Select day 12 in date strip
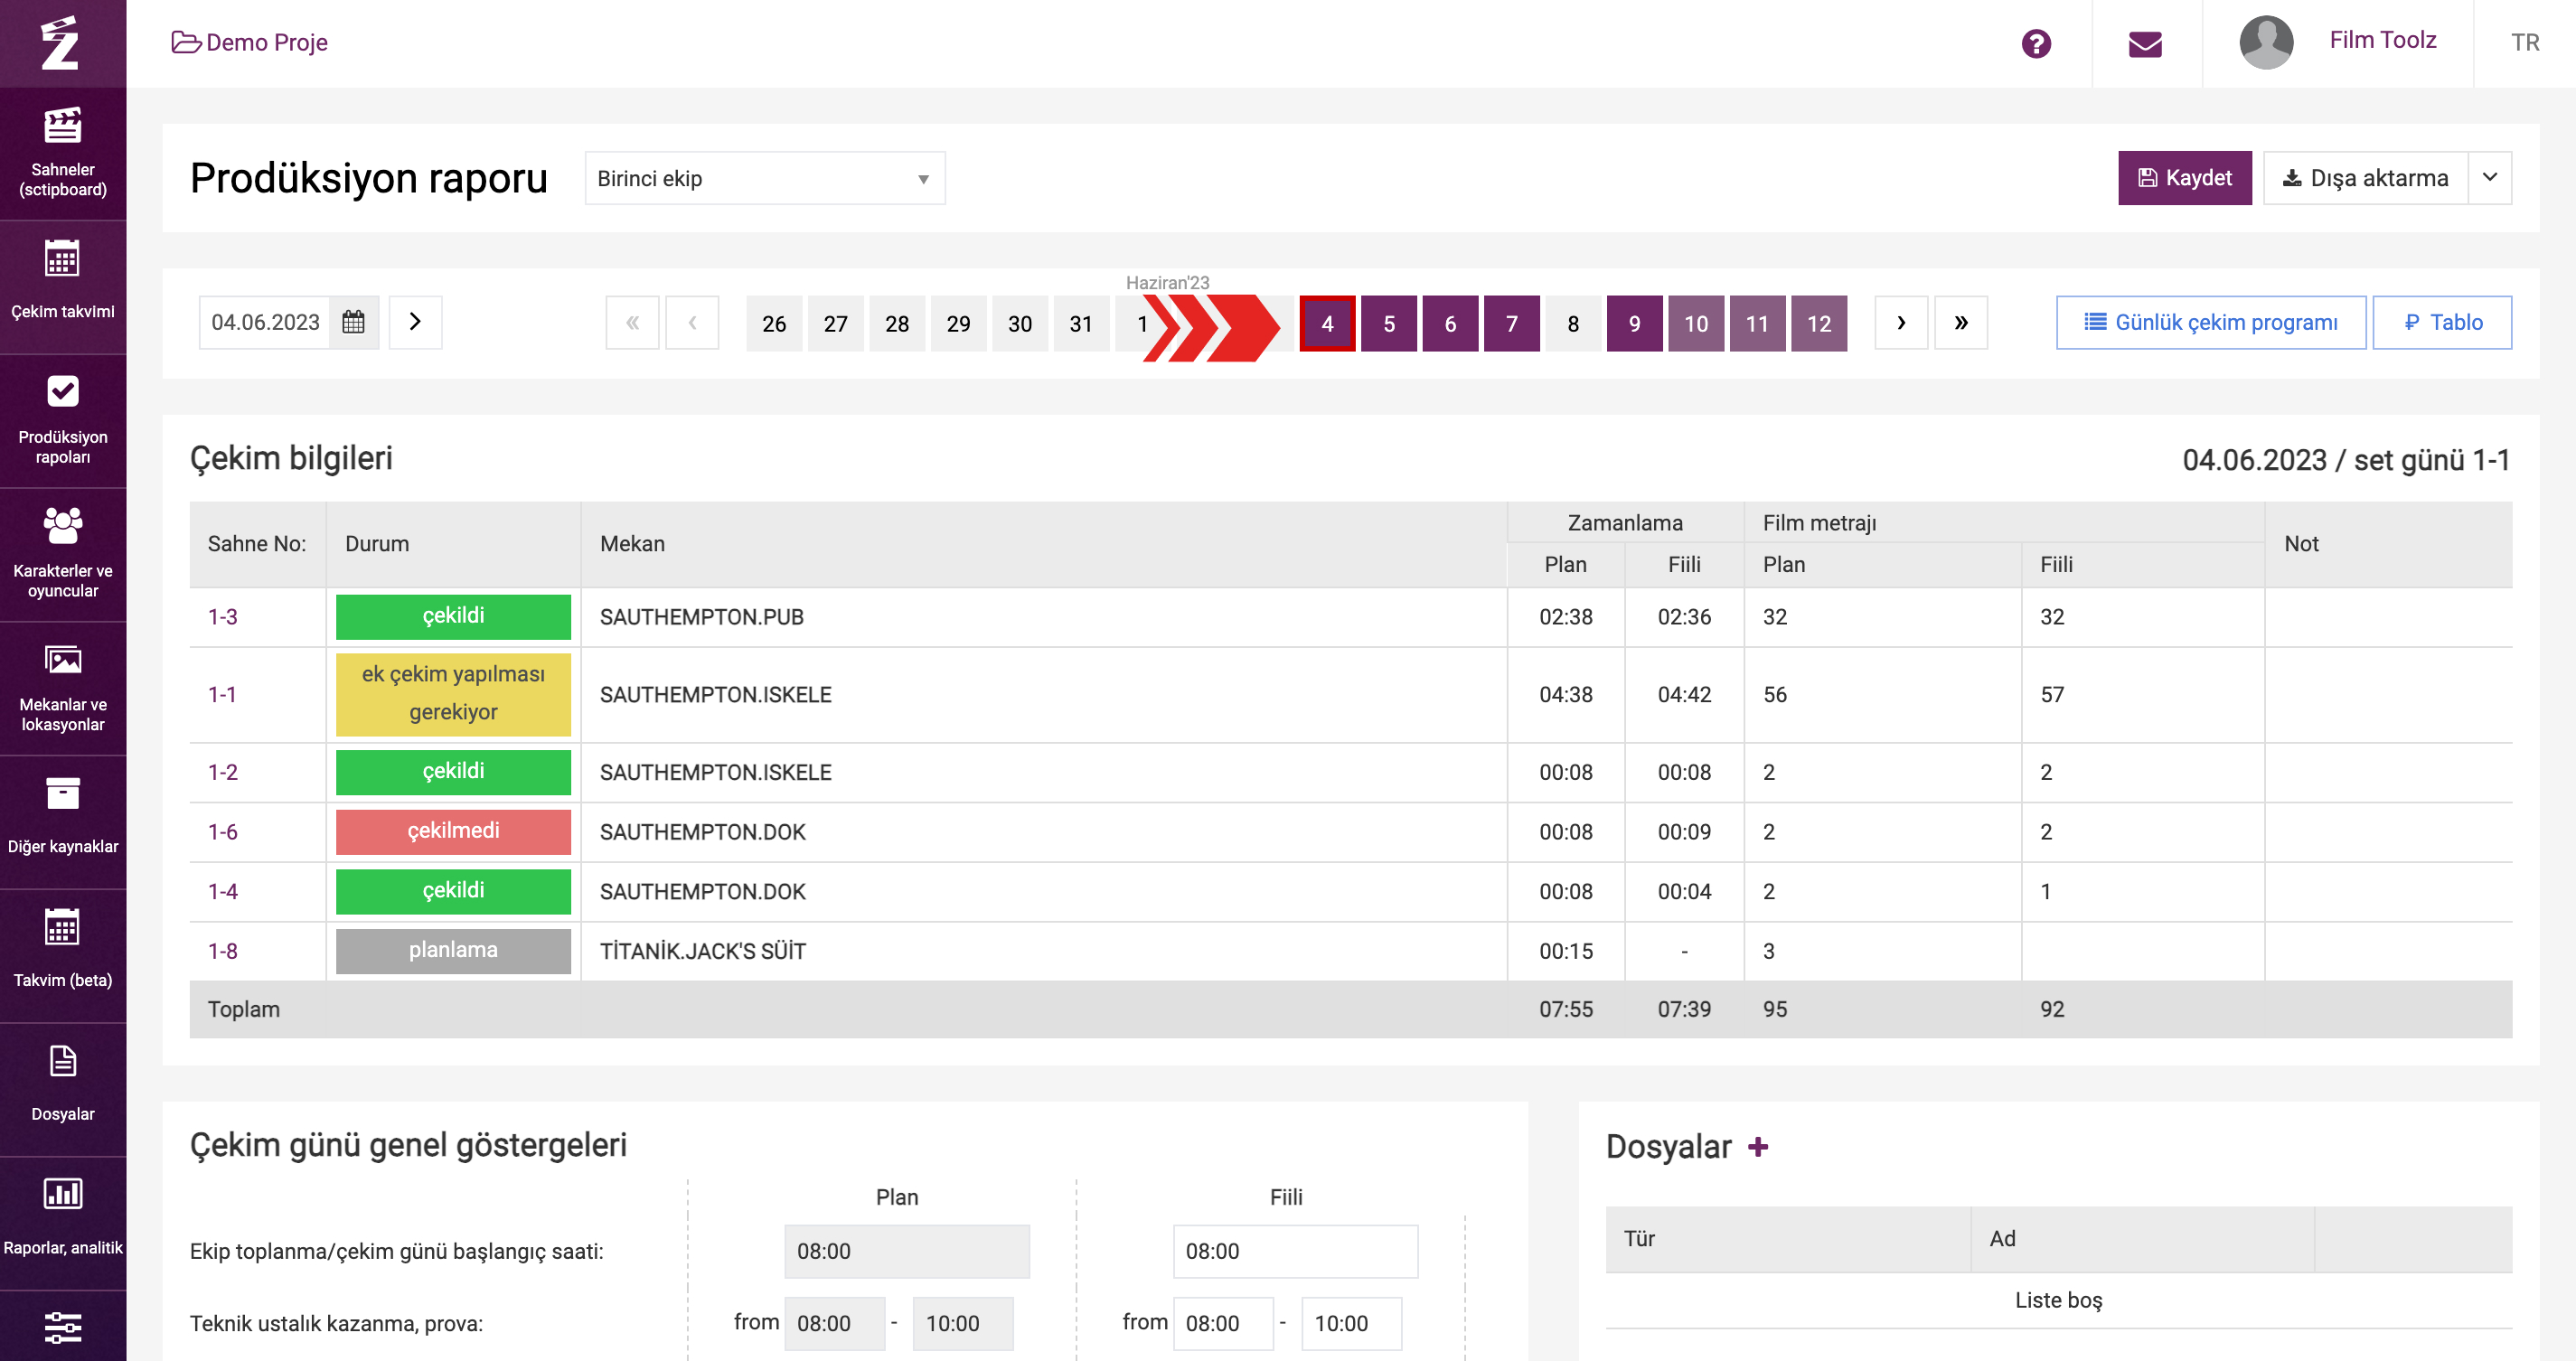Viewport: 2576px width, 1361px height. tap(1819, 323)
